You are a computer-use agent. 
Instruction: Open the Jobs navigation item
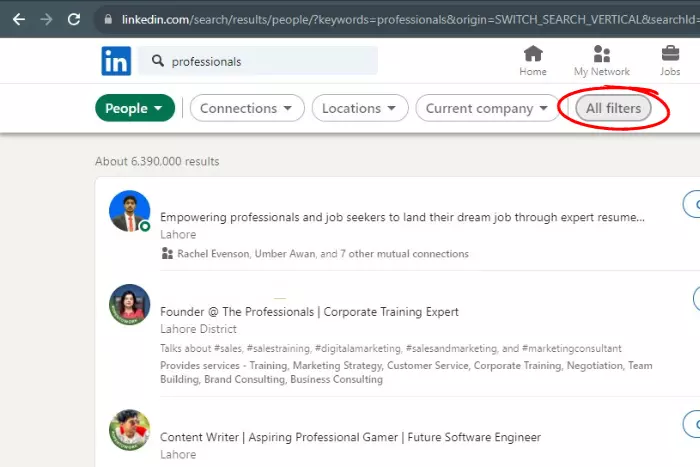(670, 61)
